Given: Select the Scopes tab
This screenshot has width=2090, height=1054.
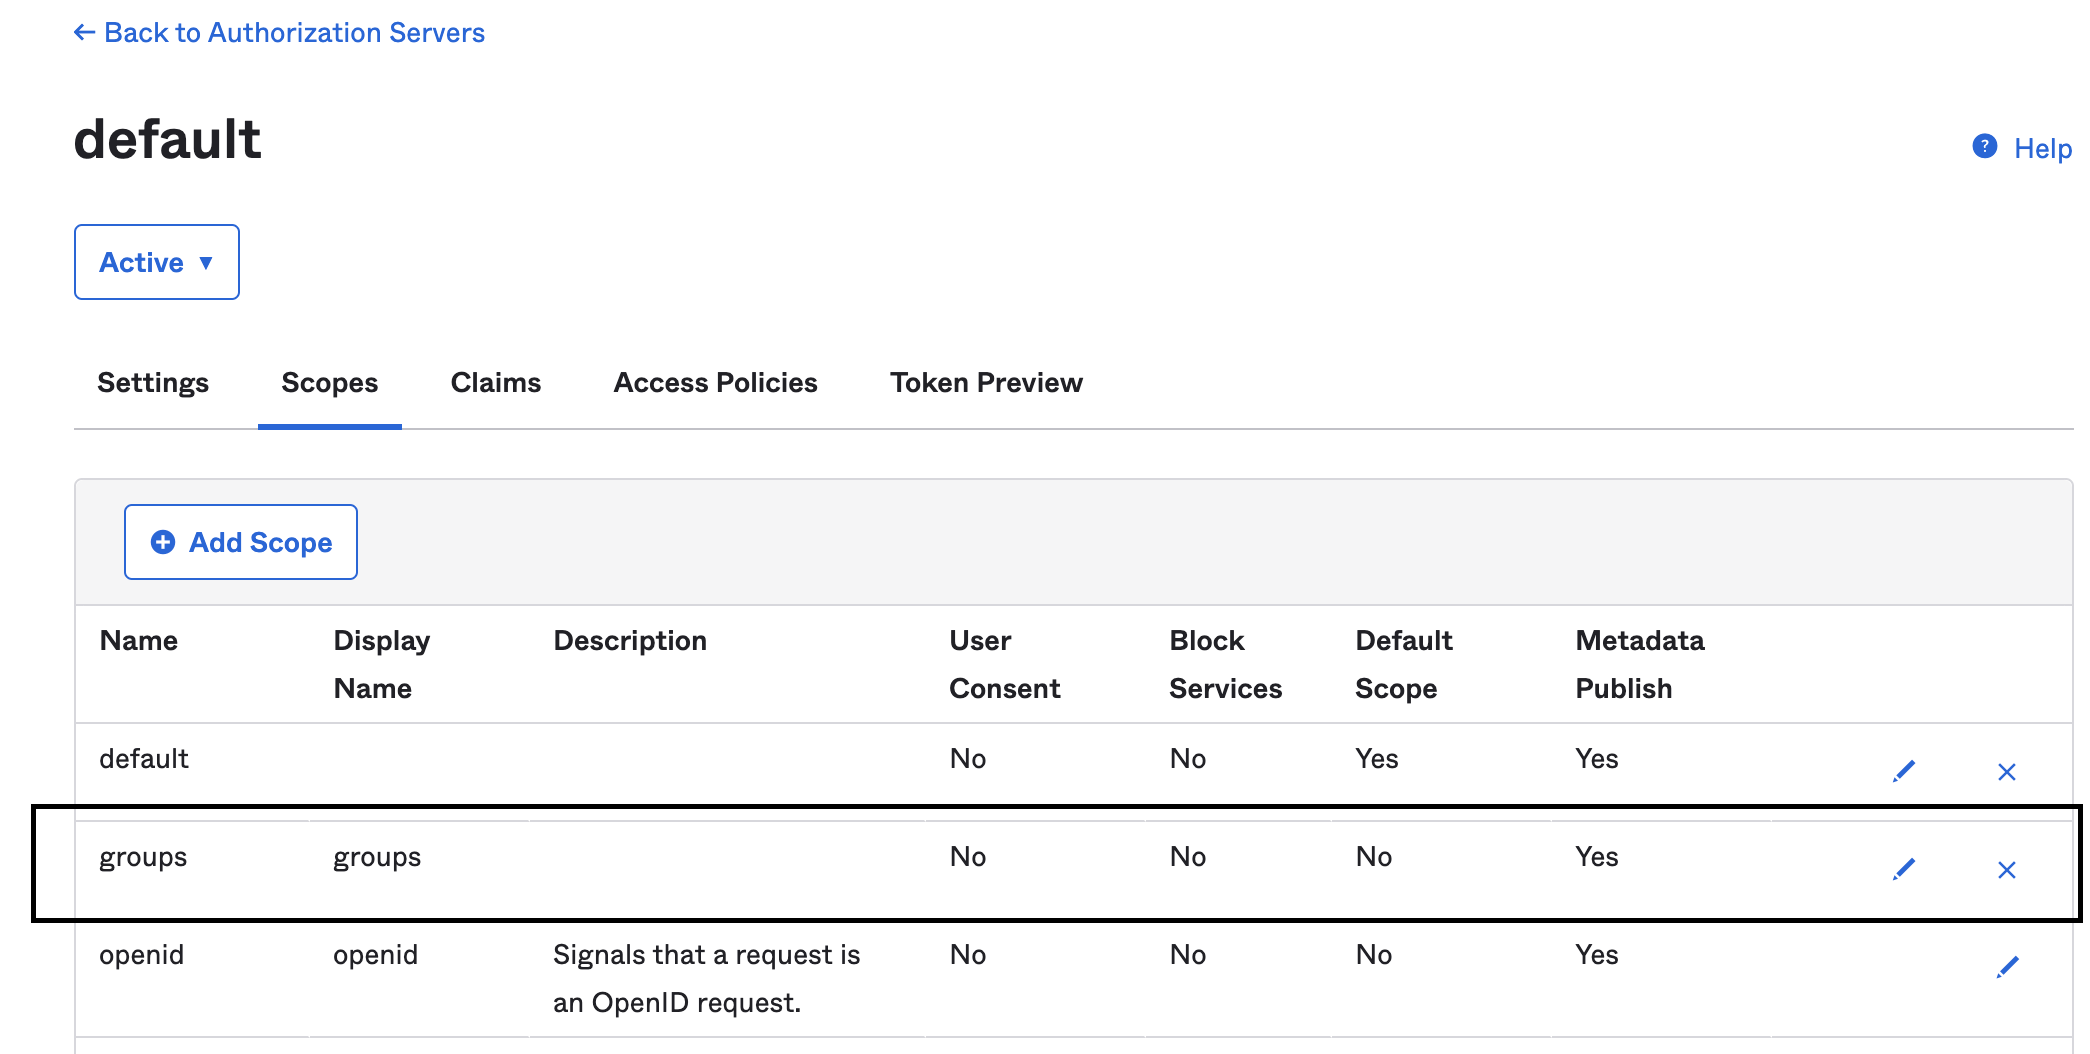Looking at the screenshot, I should (x=329, y=383).
